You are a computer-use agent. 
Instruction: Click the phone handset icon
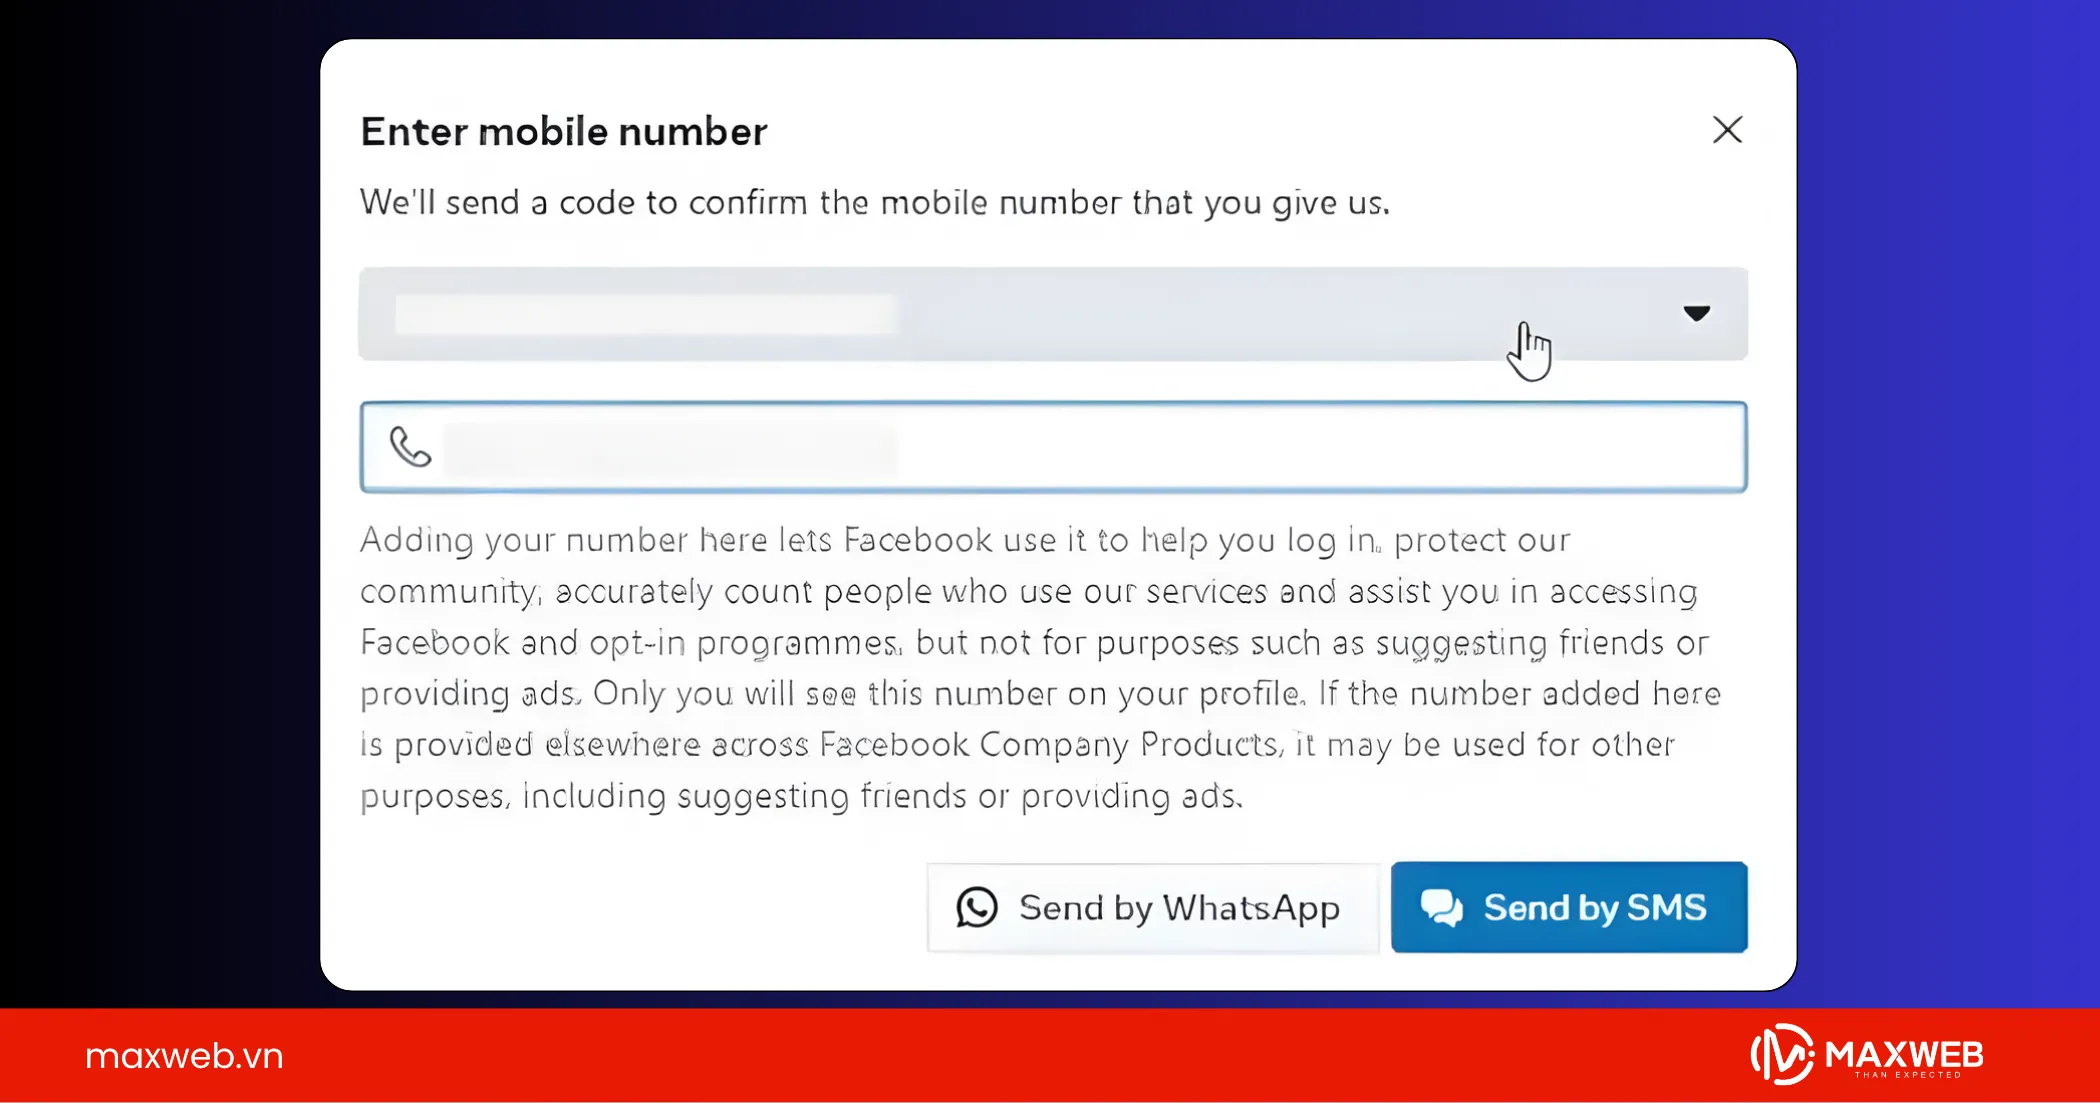410,447
